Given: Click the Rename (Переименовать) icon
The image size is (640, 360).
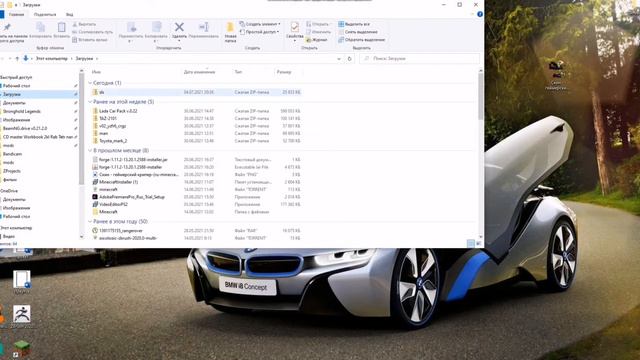Looking at the screenshot, I should coord(204,27).
